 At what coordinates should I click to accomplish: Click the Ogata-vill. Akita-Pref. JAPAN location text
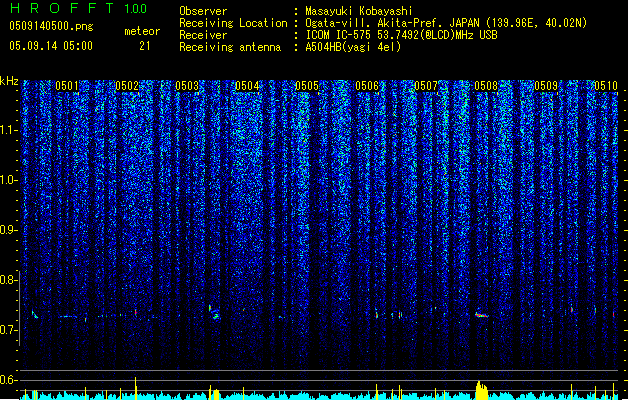coord(446,23)
